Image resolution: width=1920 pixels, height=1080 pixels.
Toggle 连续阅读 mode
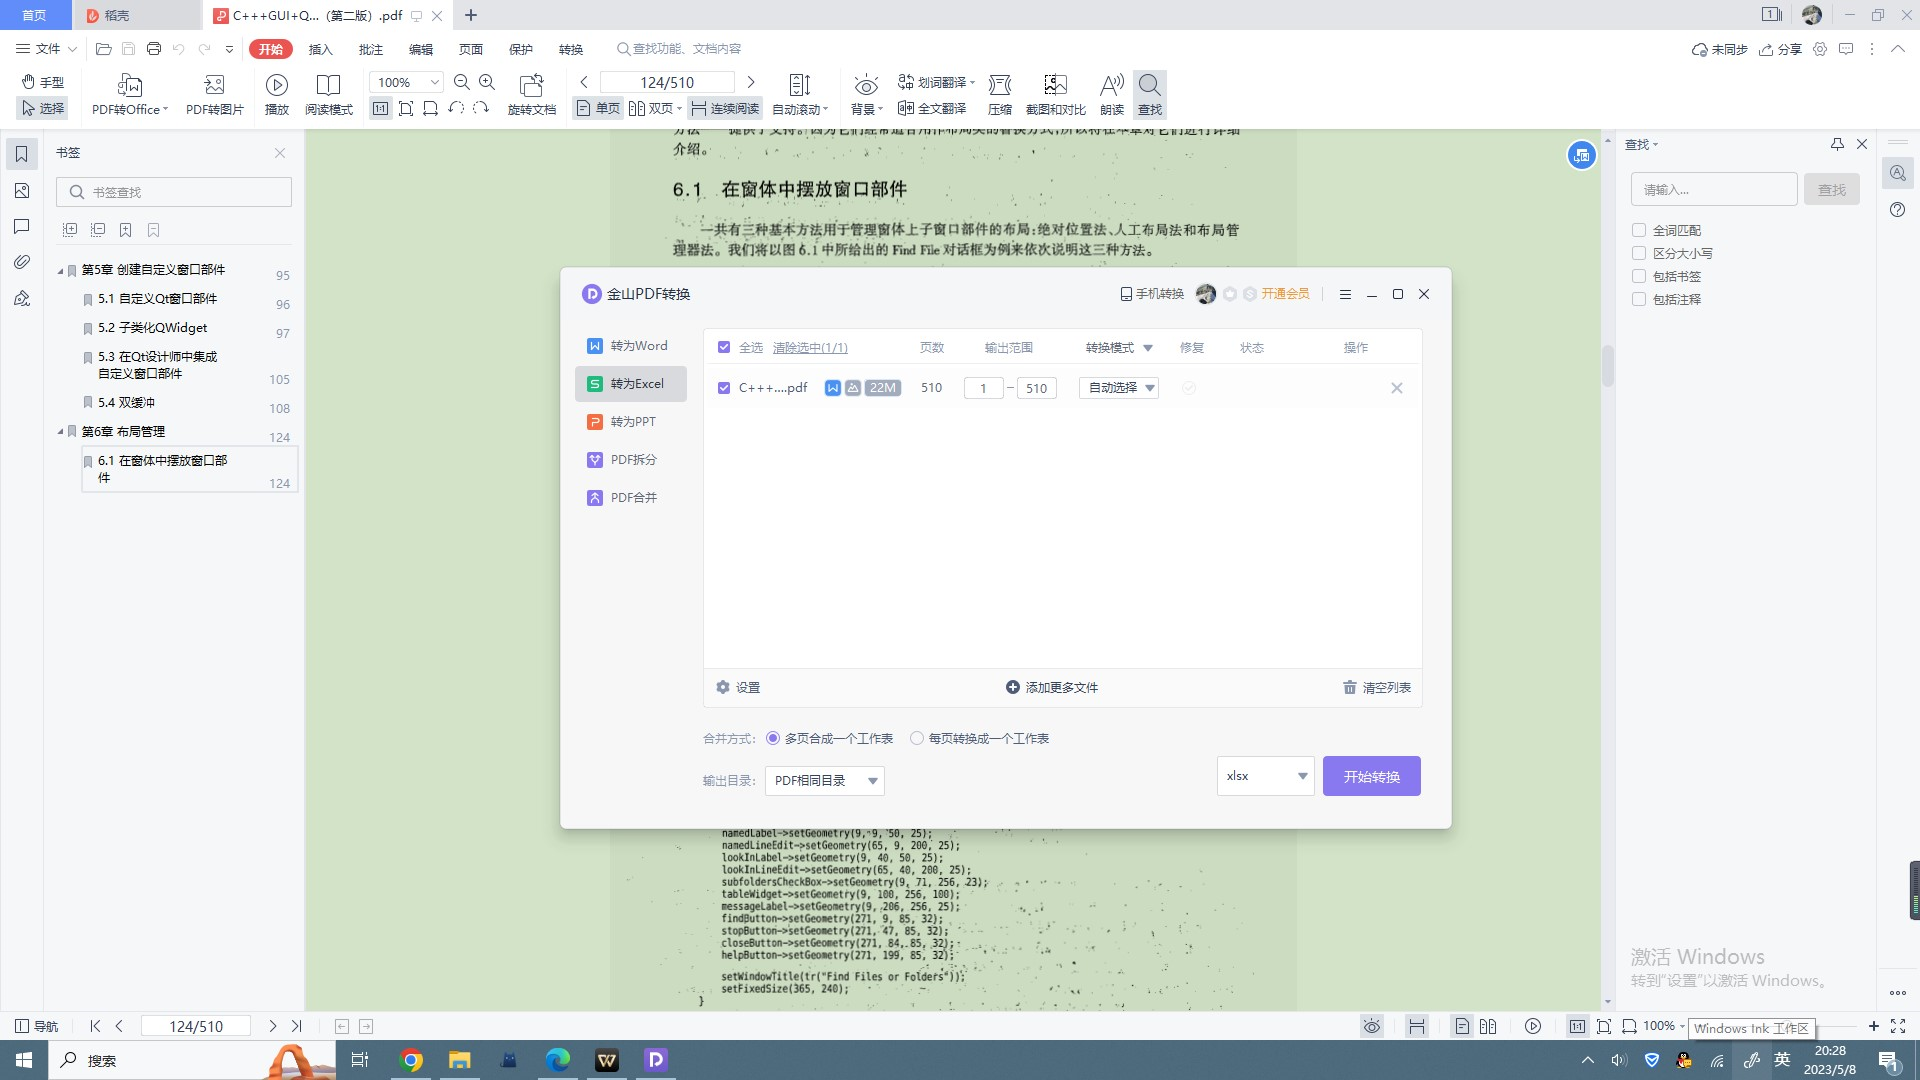click(725, 108)
